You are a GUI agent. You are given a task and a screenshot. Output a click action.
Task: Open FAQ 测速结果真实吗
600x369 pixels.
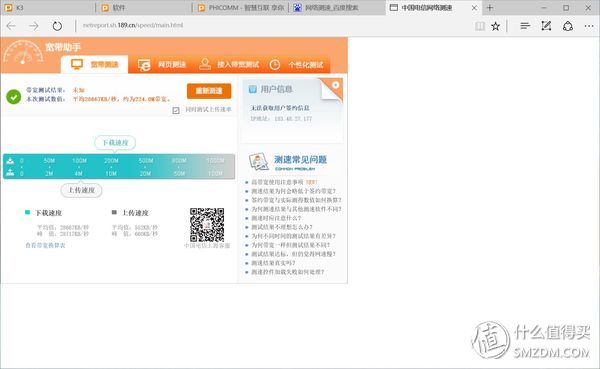point(273,263)
